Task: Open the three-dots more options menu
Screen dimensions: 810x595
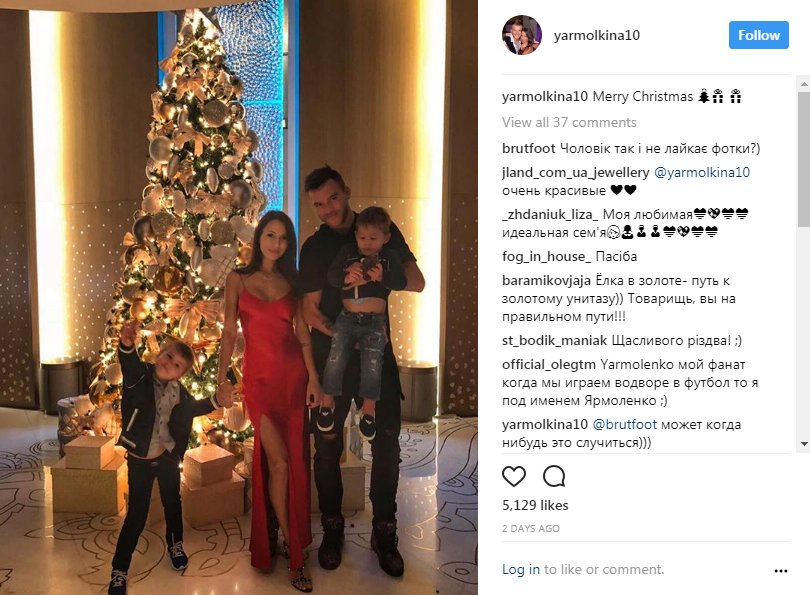Action: coord(781,571)
